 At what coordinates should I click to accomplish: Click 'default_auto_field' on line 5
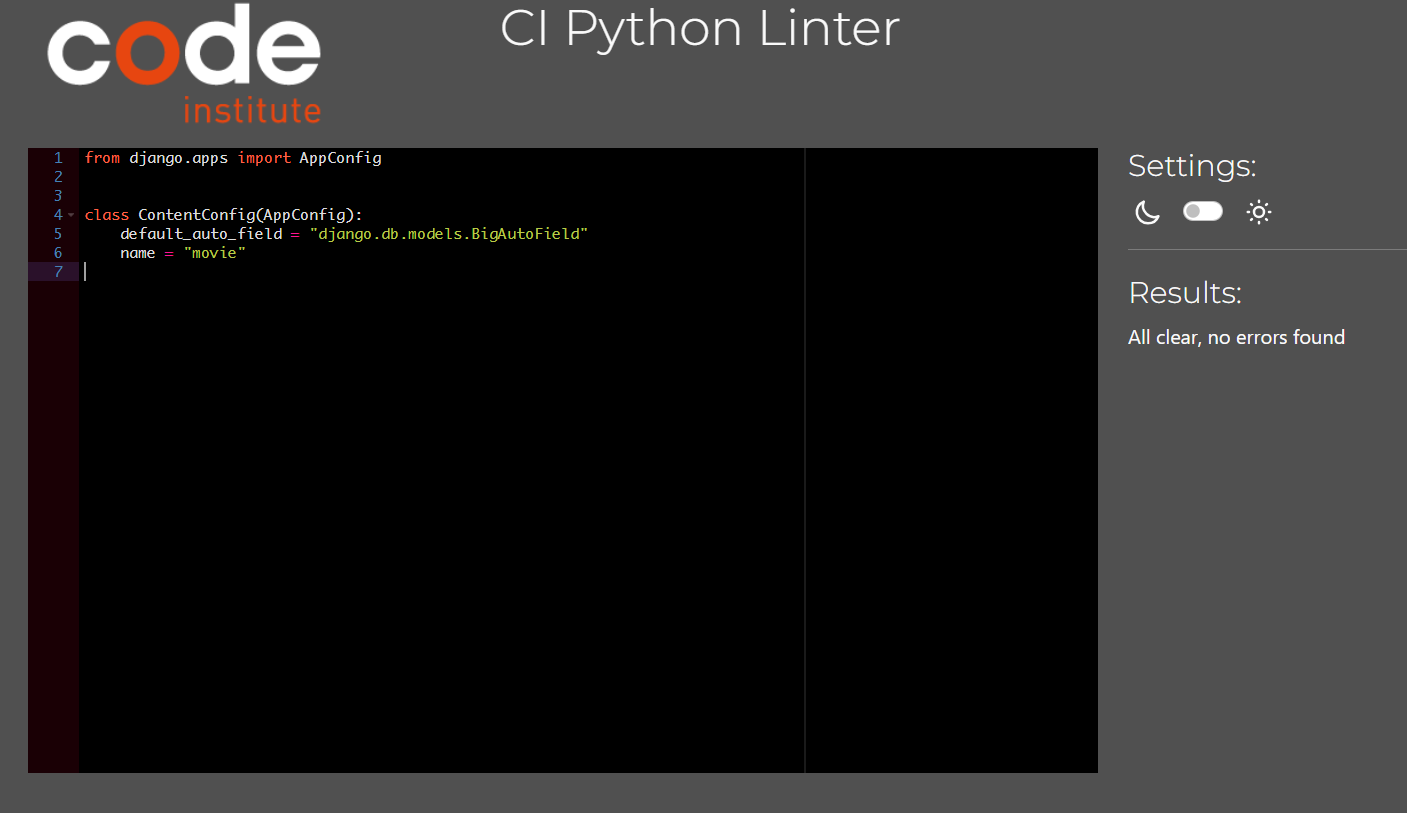(201, 234)
